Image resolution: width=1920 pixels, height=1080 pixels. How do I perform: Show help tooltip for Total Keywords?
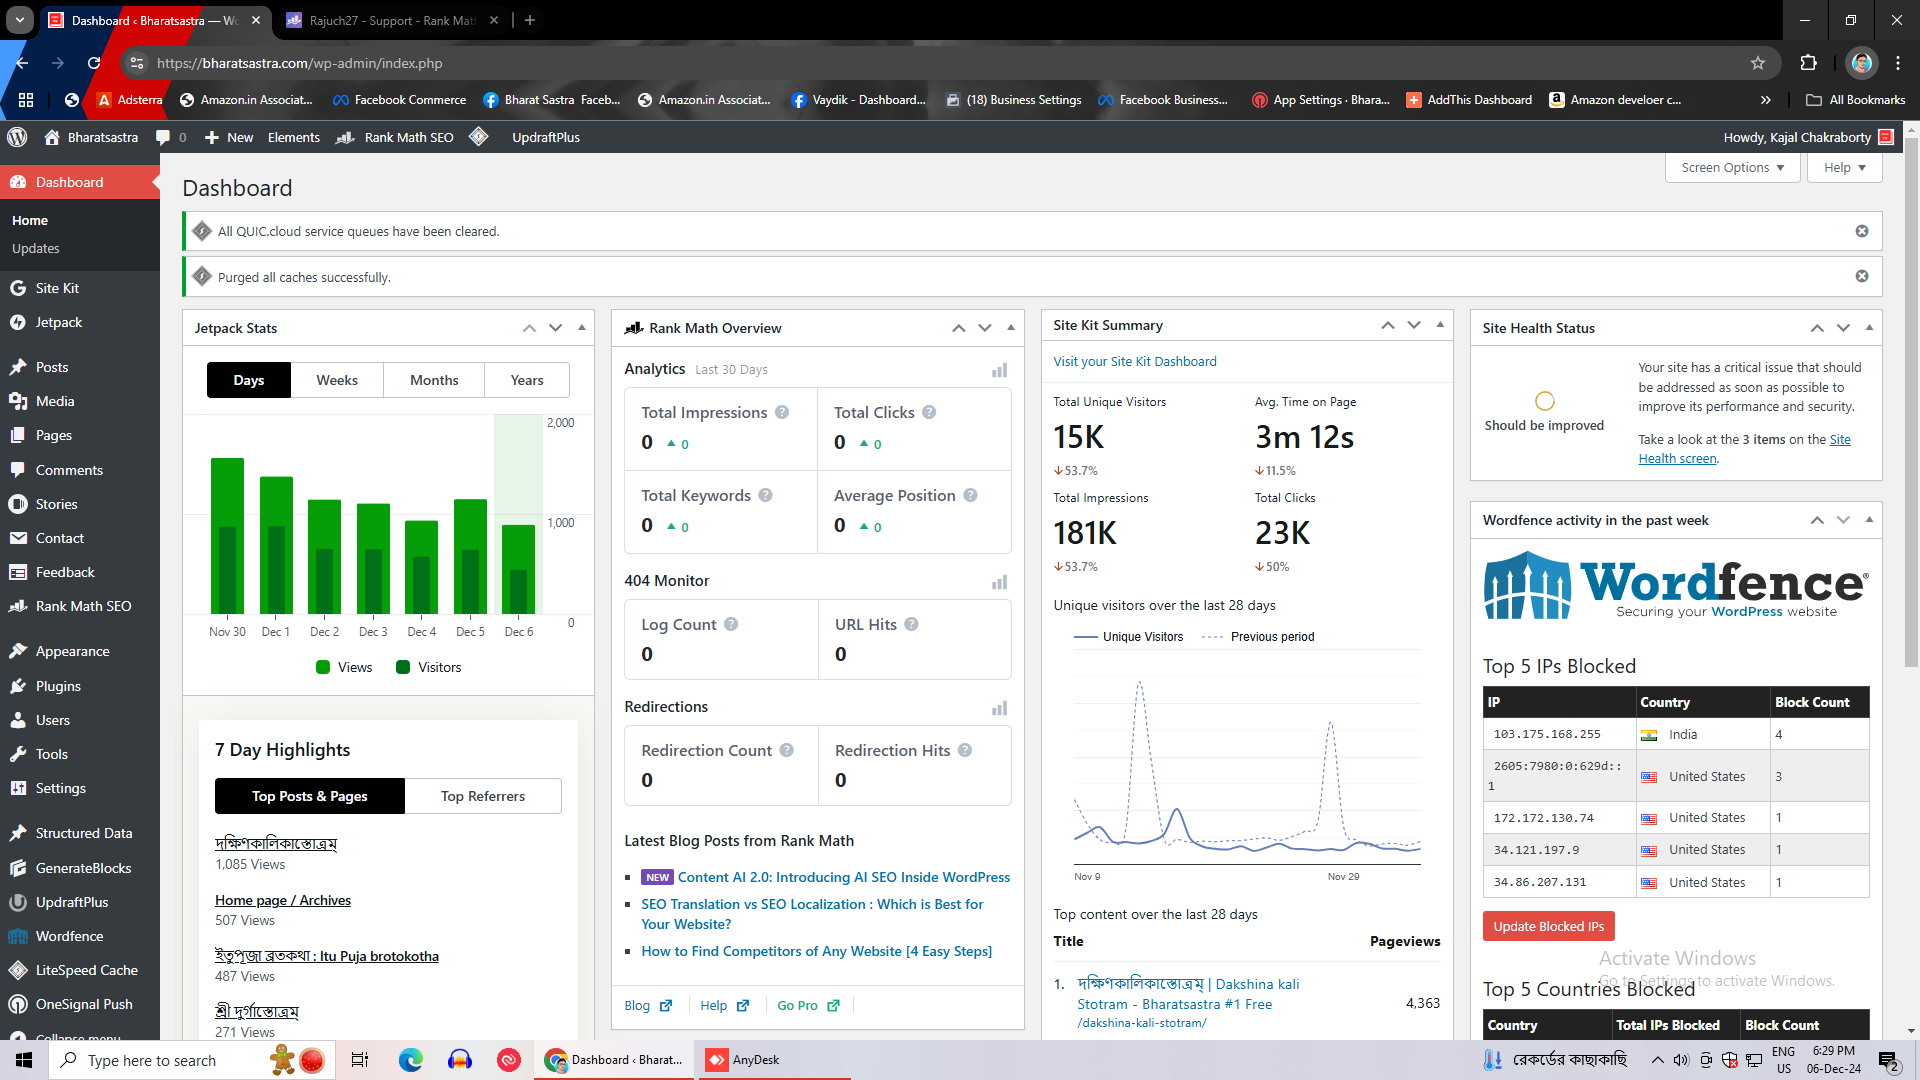(x=765, y=495)
